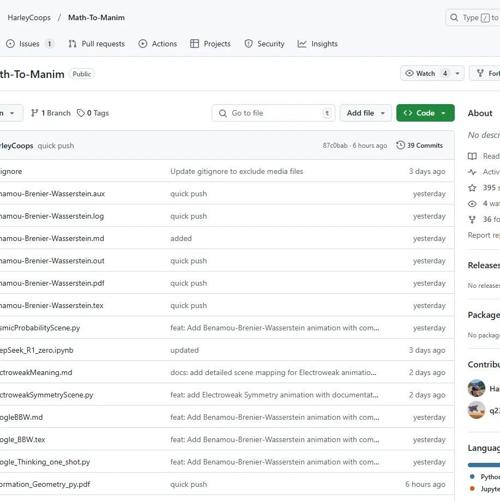Open the Brenier-Wasserstein.pdf file
This screenshot has height=501, width=500.
point(52,283)
